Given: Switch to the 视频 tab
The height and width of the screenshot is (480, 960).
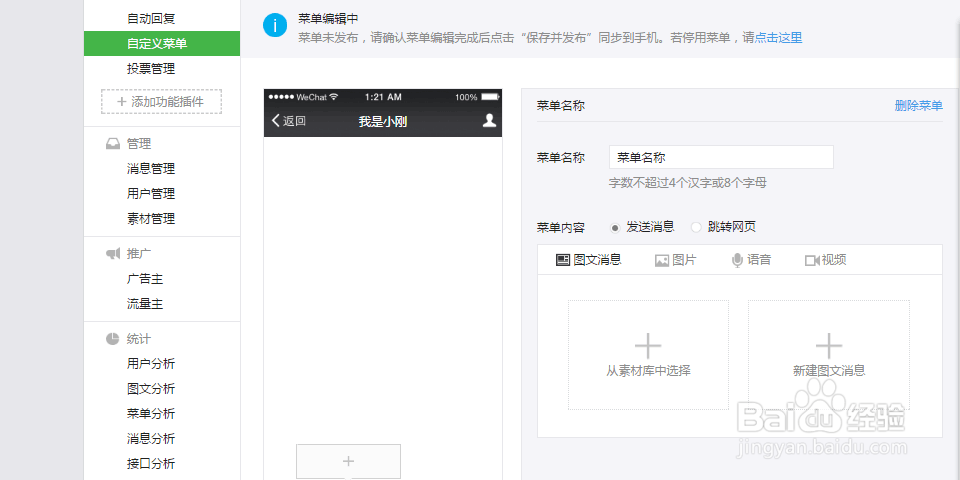Looking at the screenshot, I should [x=825, y=260].
